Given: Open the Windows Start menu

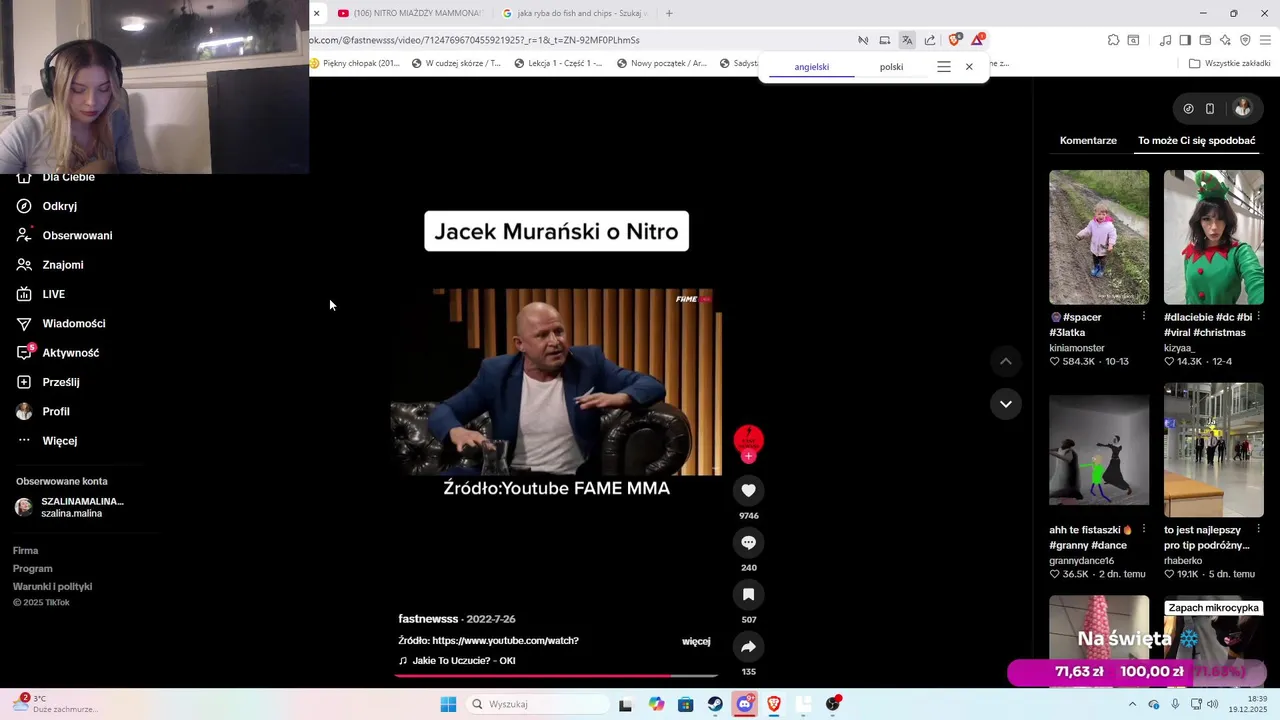Looking at the screenshot, I should (x=448, y=704).
